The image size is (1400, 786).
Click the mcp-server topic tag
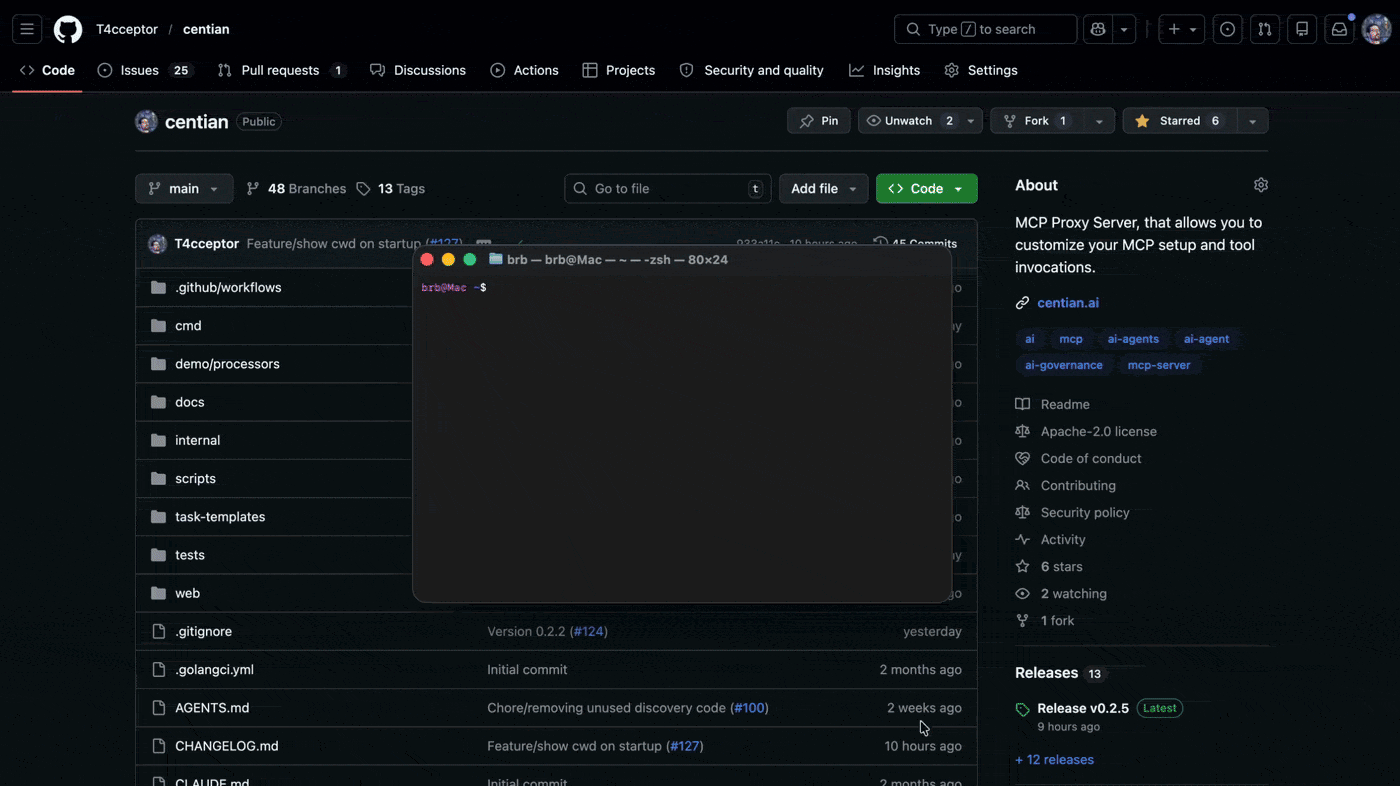[x=1159, y=365]
